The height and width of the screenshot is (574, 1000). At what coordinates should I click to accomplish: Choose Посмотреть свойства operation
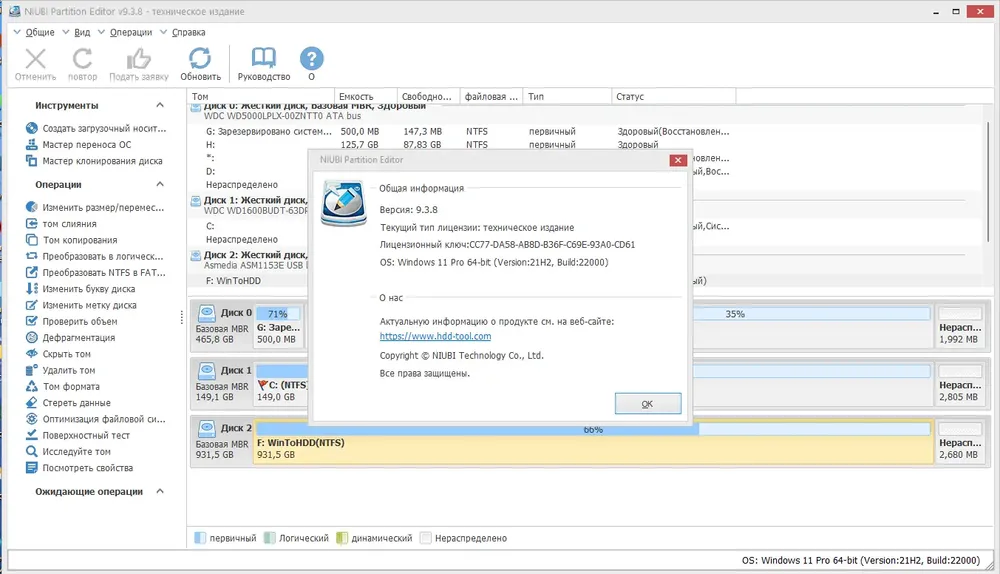(80, 467)
